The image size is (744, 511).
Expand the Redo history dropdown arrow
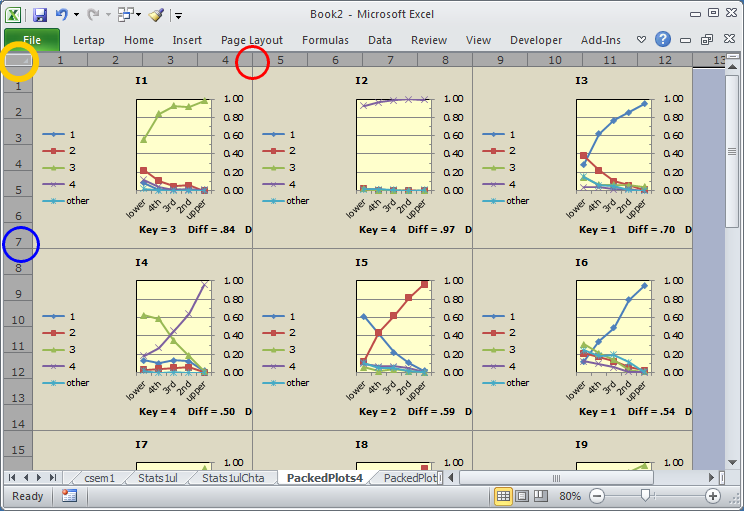coord(108,15)
